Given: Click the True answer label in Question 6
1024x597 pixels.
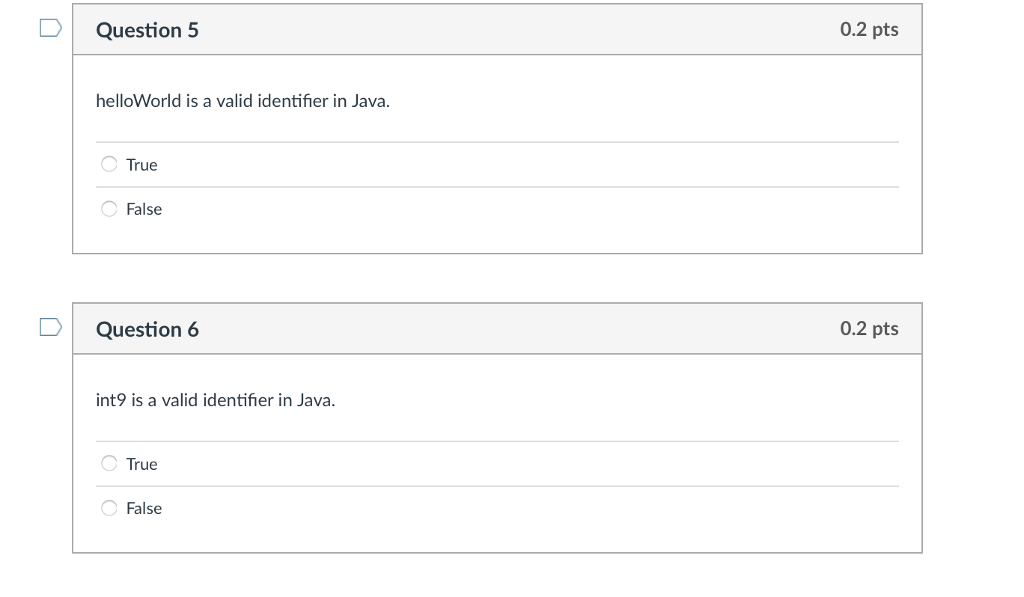Looking at the screenshot, I should coord(142,464).
